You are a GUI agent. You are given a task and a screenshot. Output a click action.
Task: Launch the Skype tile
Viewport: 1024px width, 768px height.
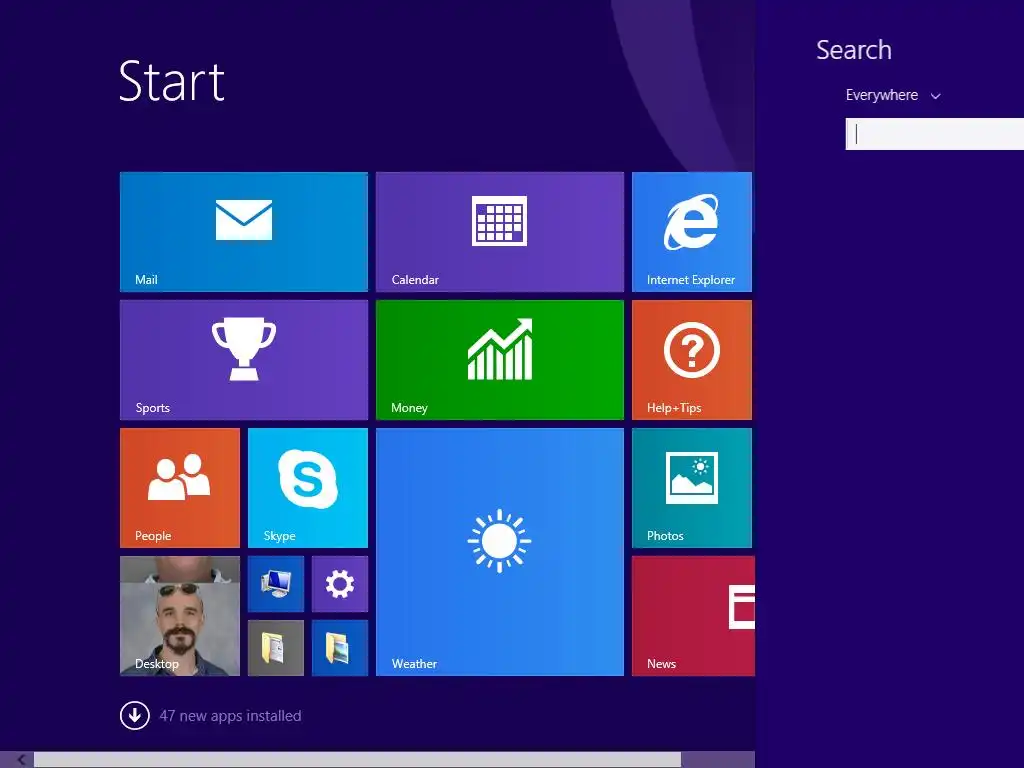pos(308,488)
